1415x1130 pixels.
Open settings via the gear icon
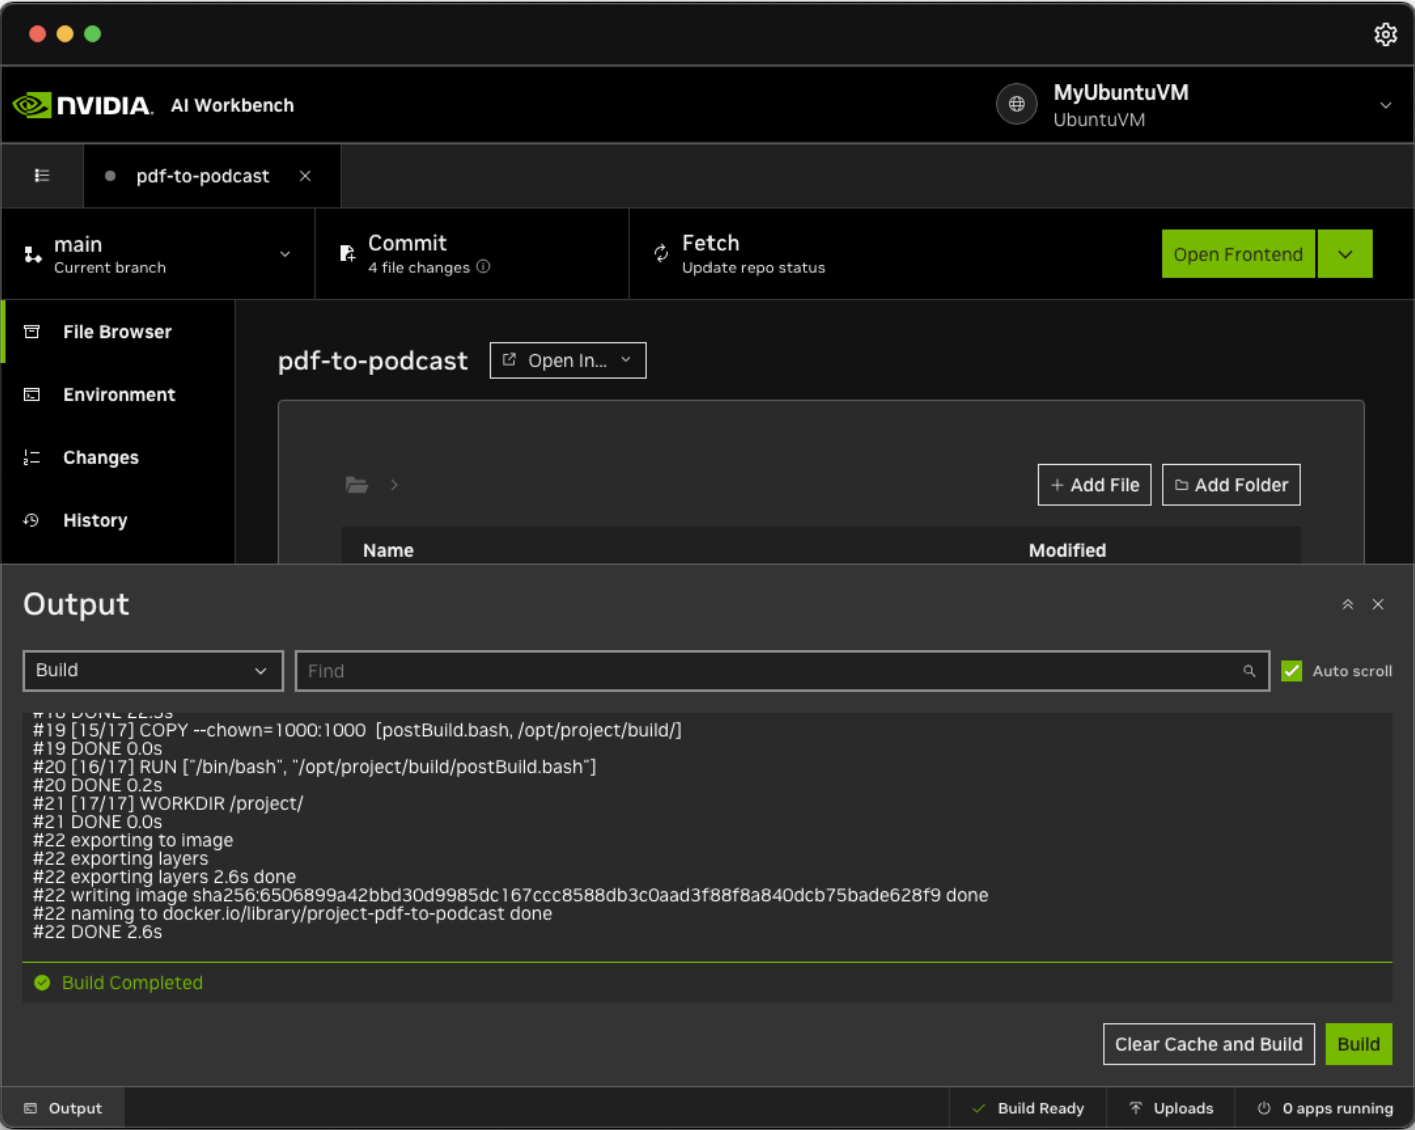(1384, 35)
